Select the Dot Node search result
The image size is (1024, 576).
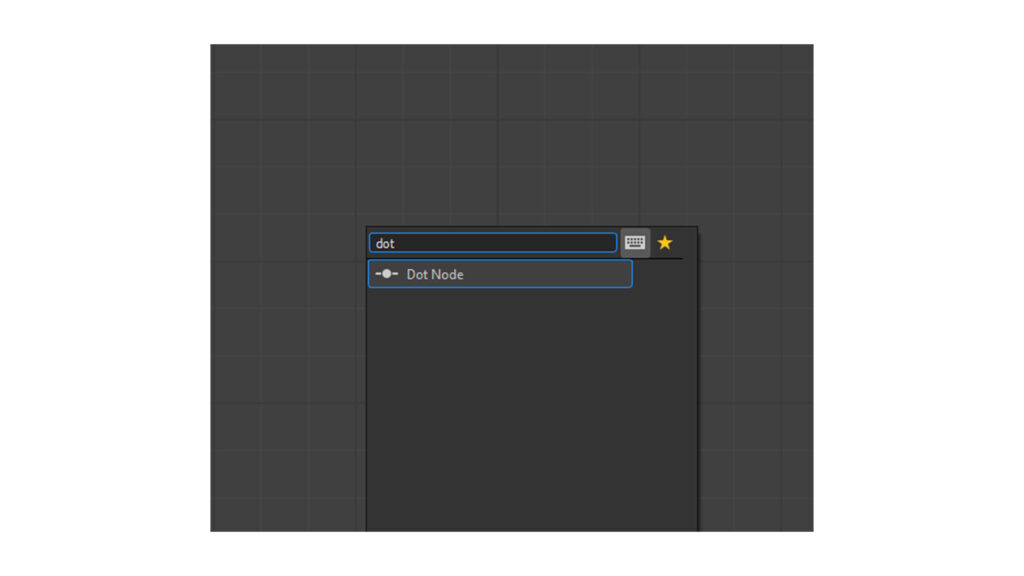click(500, 274)
